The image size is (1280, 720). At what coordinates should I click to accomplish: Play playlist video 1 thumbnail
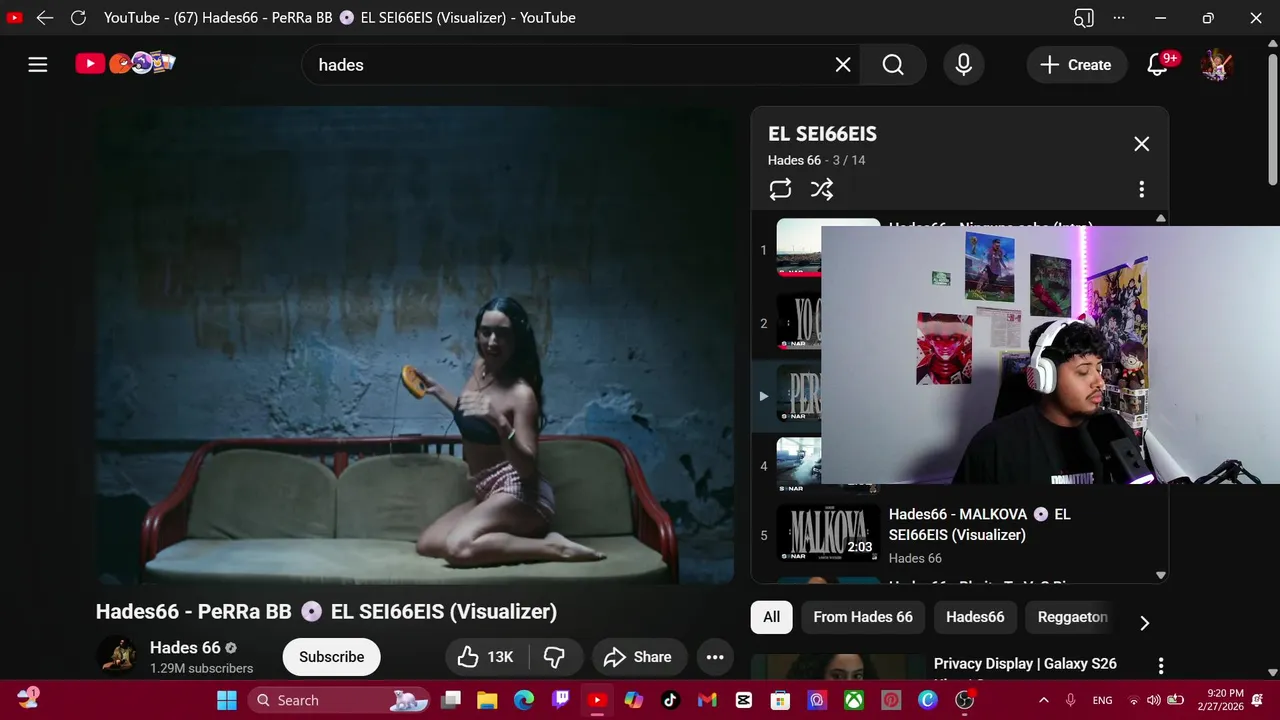point(799,248)
